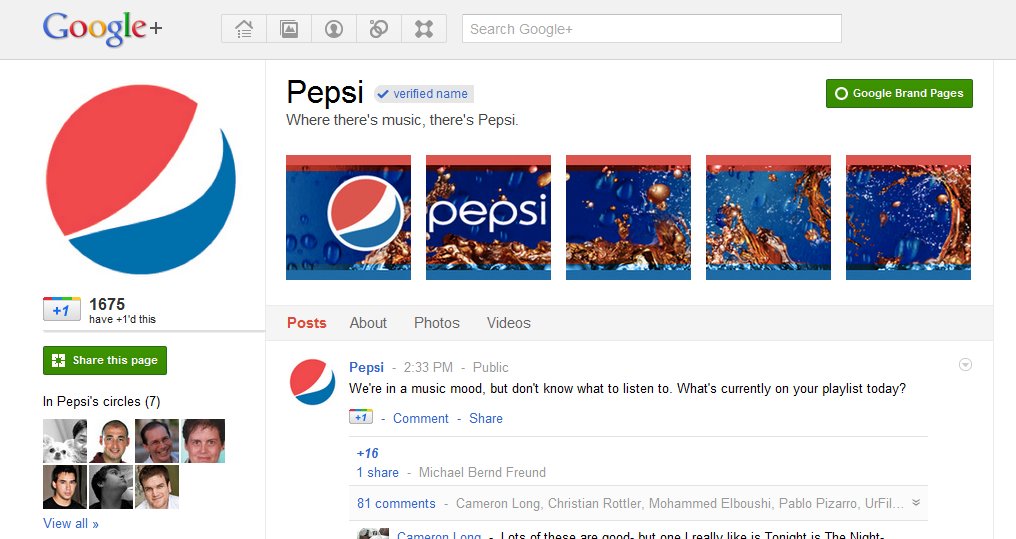Screen dimensions: 1016x539
Task: Click the Google Brand Pages button
Action: (899, 93)
